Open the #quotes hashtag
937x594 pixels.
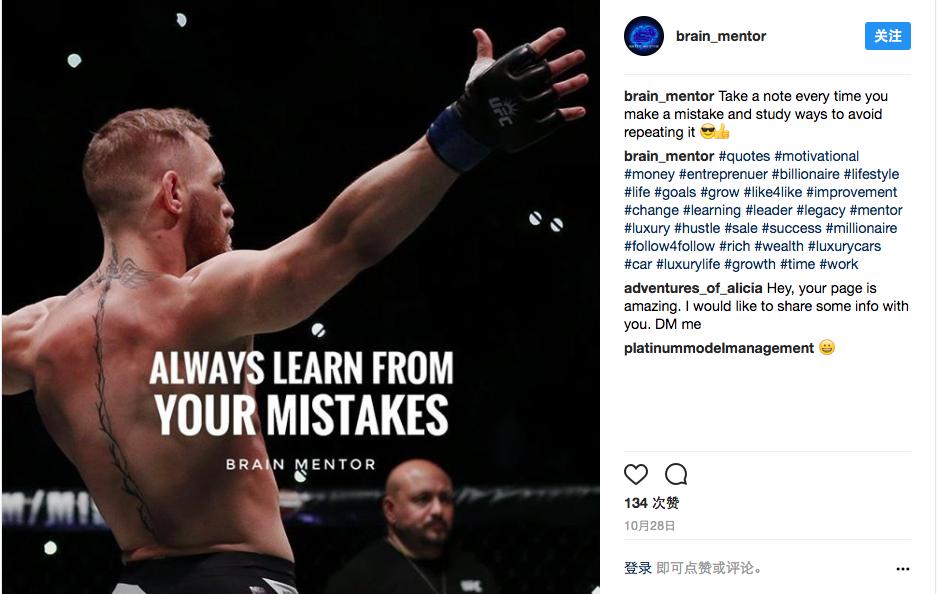pos(744,156)
